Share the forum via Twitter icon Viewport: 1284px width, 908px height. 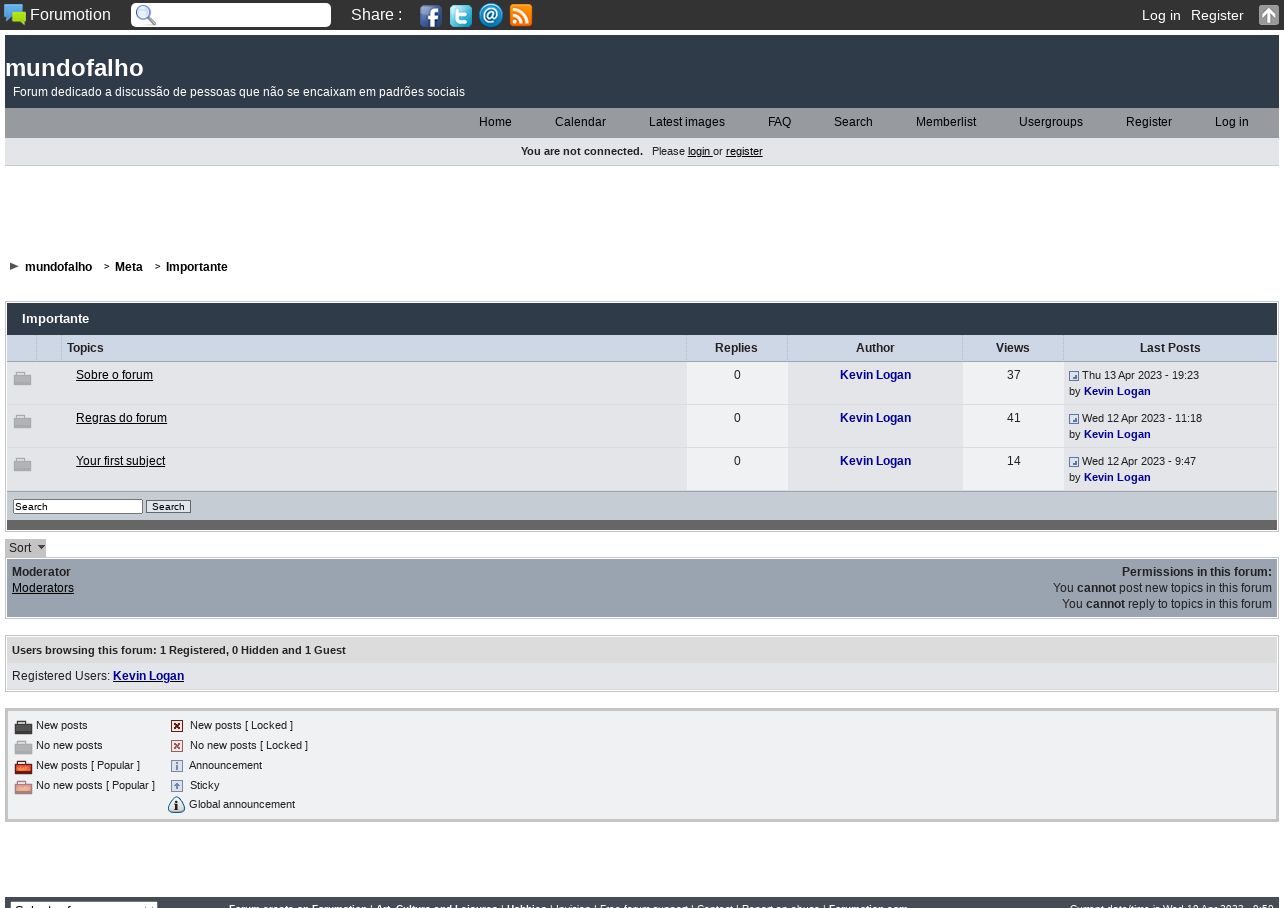[x=460, y=15]
